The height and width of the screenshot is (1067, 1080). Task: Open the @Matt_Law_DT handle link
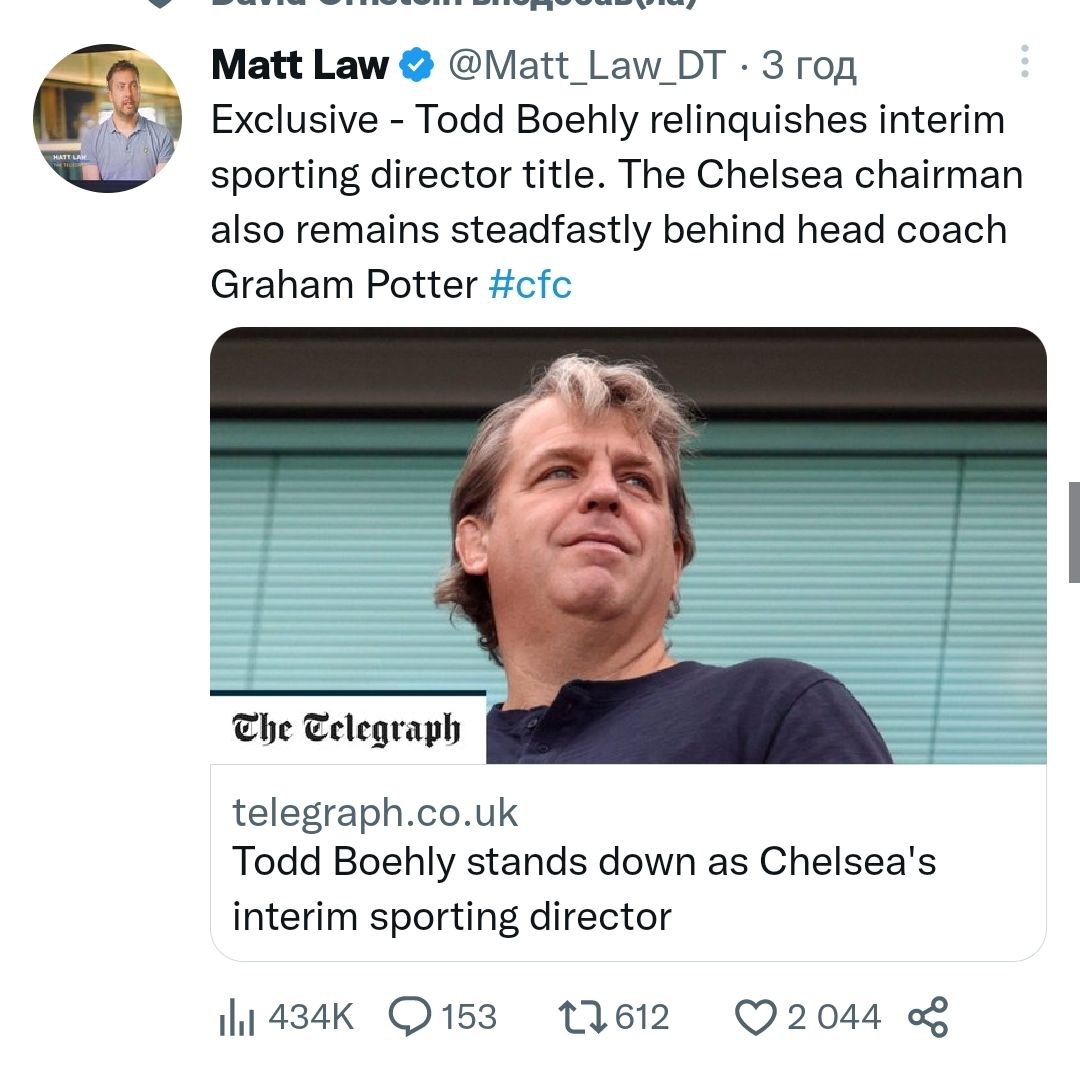pyautogui.click(x=587, y=66)
